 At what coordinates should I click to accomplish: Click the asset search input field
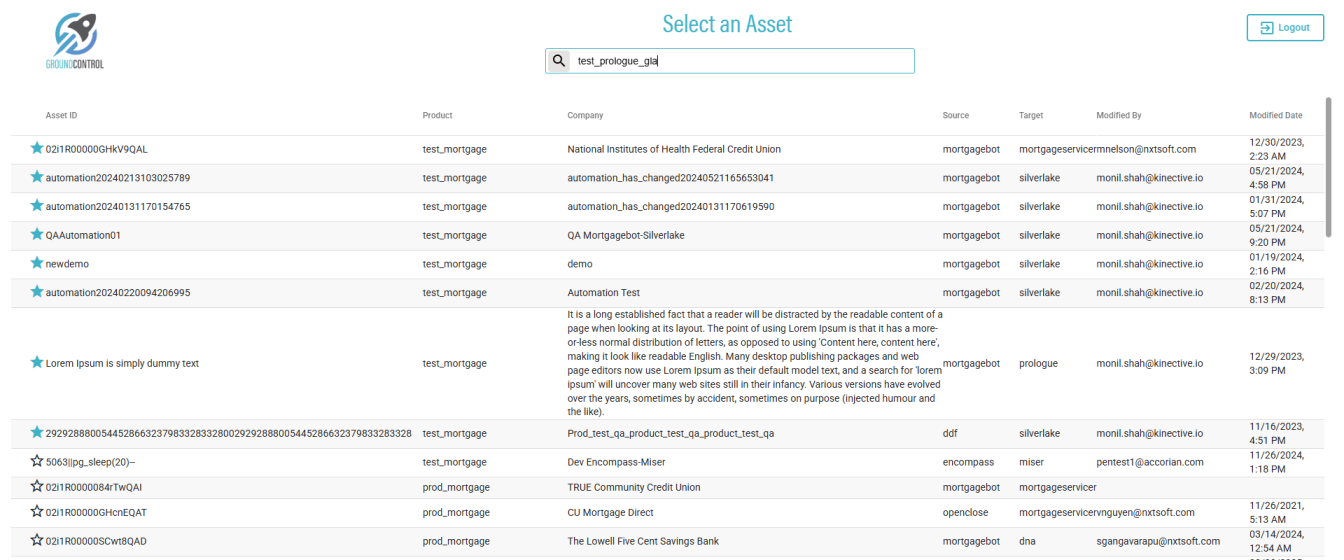pyautogui.click(x=740, y=61)
